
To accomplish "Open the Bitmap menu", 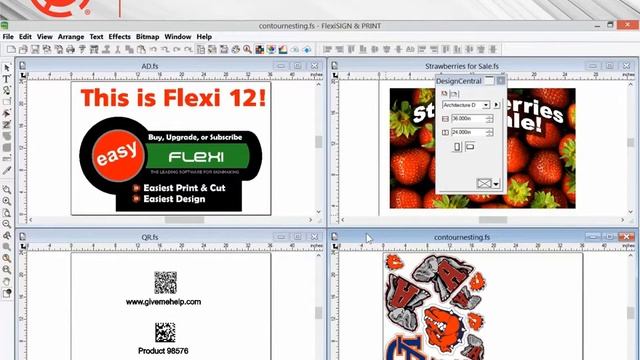I will click(147, 37).
